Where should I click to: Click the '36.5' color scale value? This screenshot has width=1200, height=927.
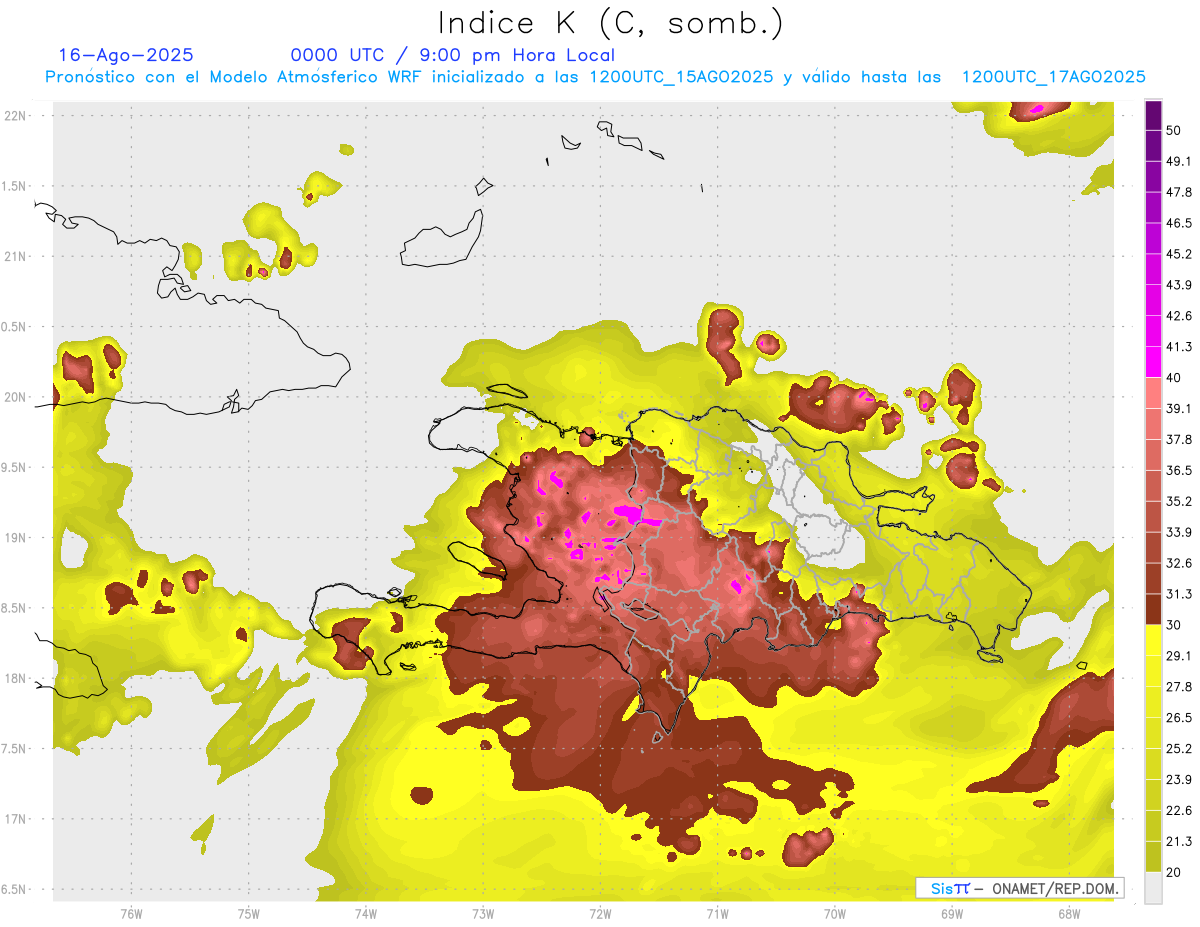point(1179,471)
